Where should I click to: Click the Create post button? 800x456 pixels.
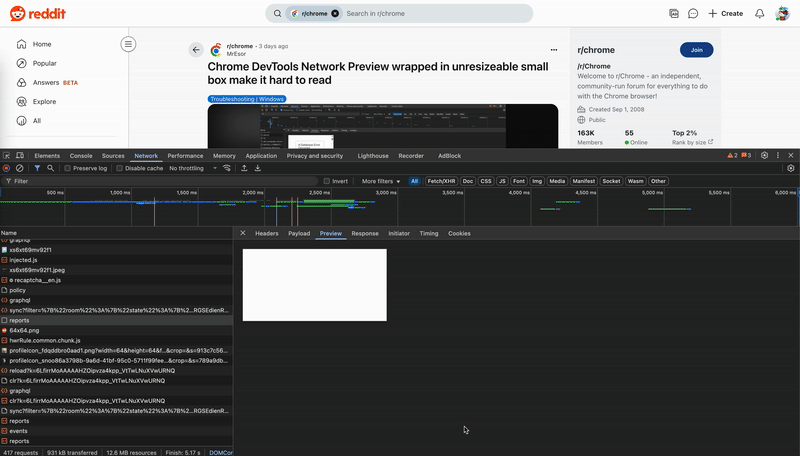click(726, 14)
